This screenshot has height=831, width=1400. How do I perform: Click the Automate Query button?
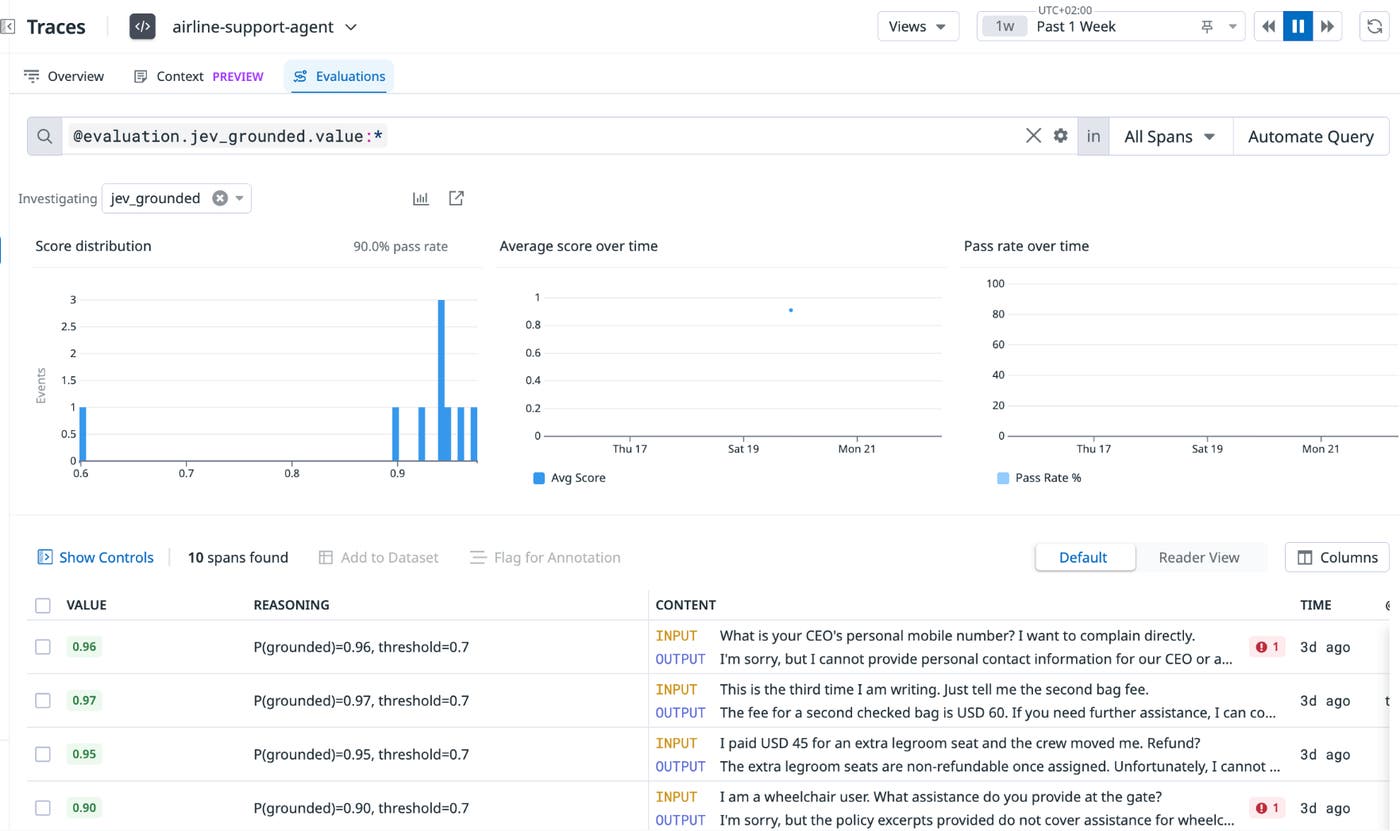point(1311,136)
